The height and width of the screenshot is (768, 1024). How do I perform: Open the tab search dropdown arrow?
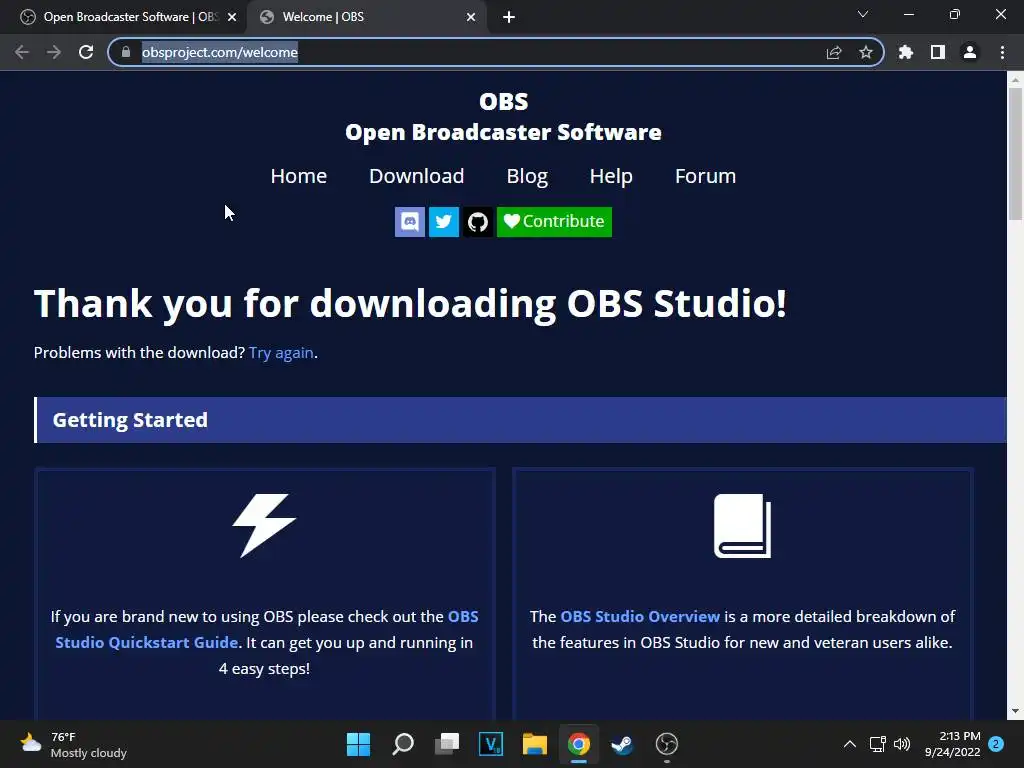(863, 14)
